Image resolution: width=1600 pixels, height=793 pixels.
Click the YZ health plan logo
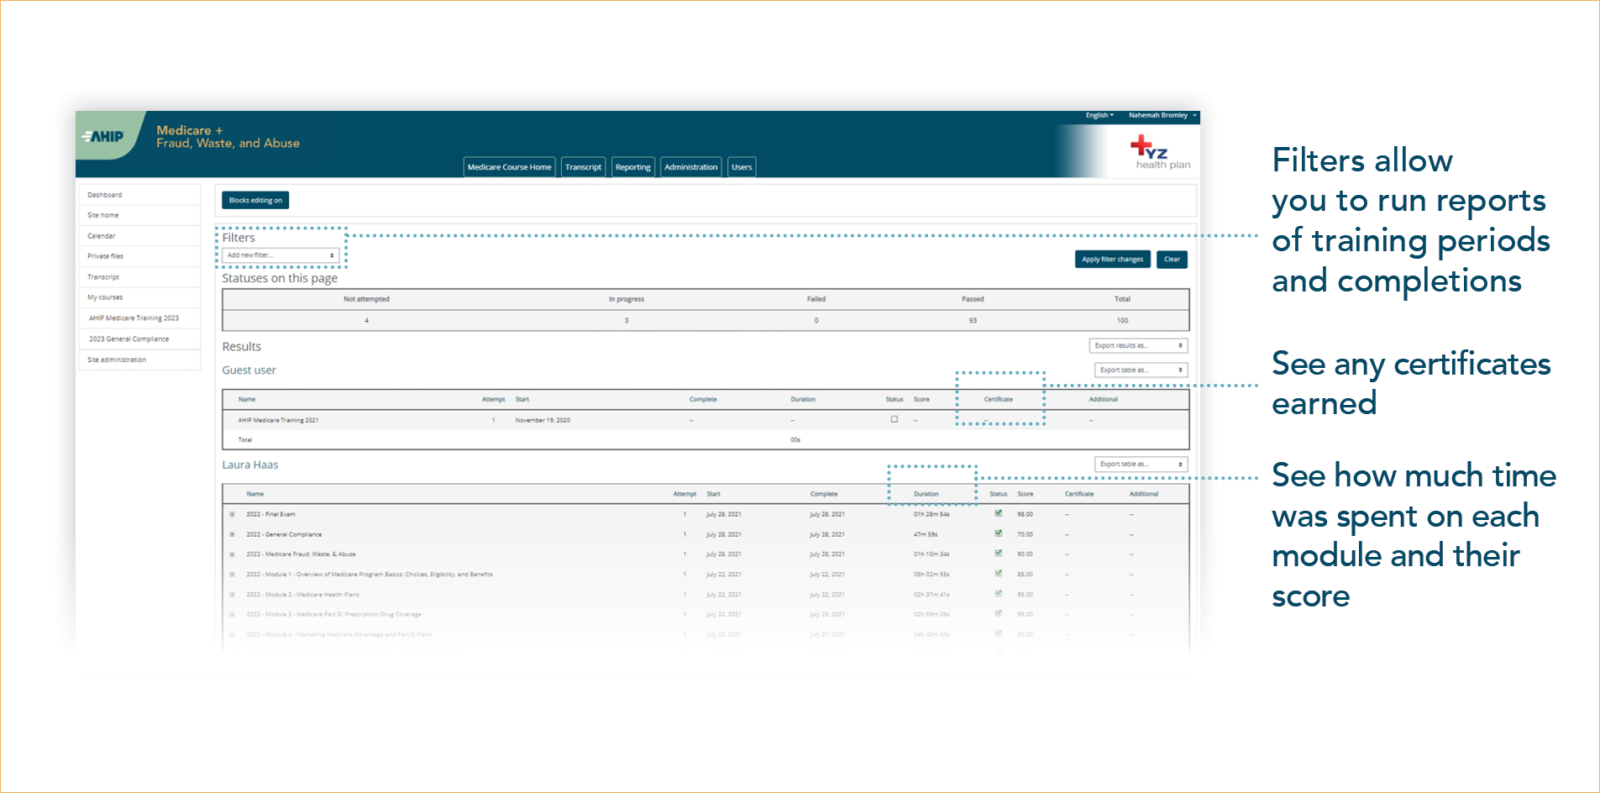tap(1159, 153)
